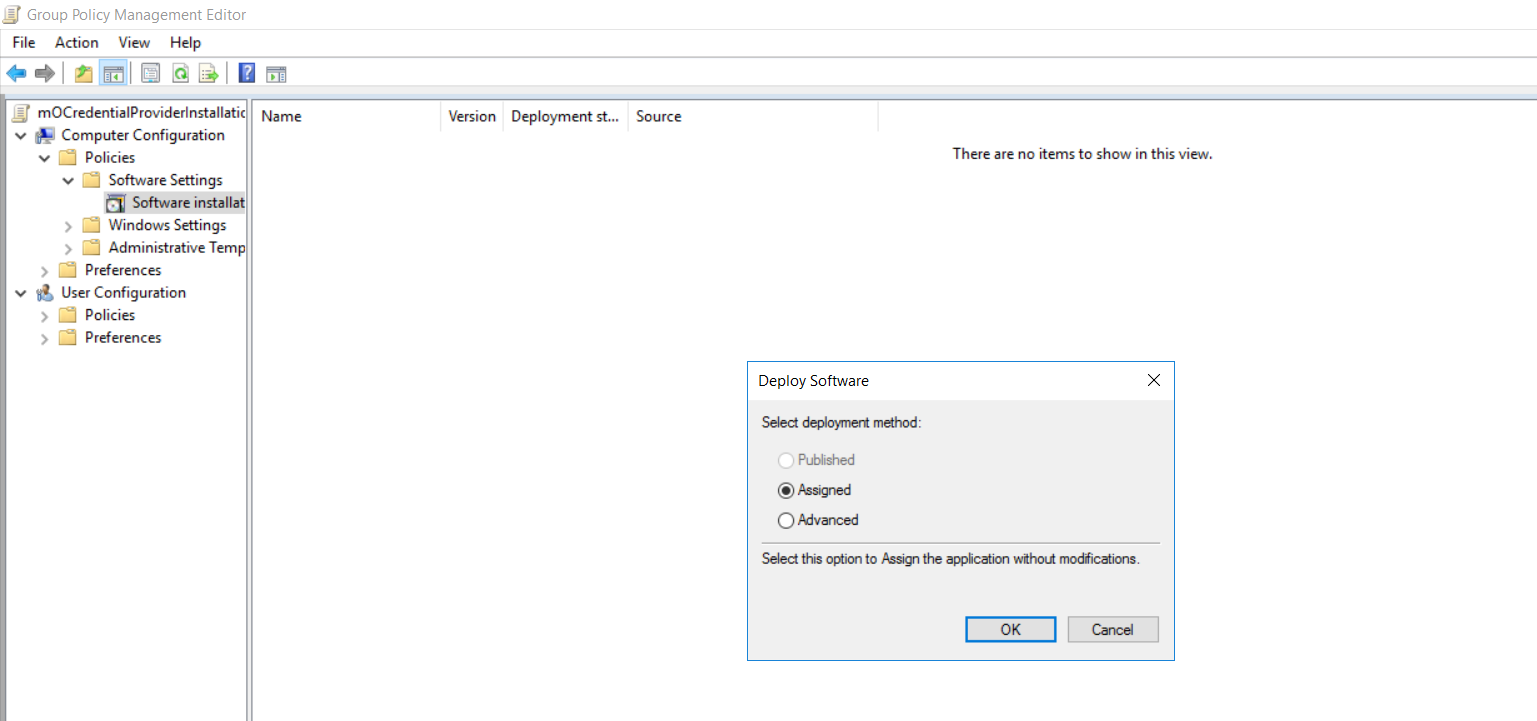Select 'Software Settings' tree row label
Image resolution: width=1537 pixels, height=721 pixels.
coord(165,180)
